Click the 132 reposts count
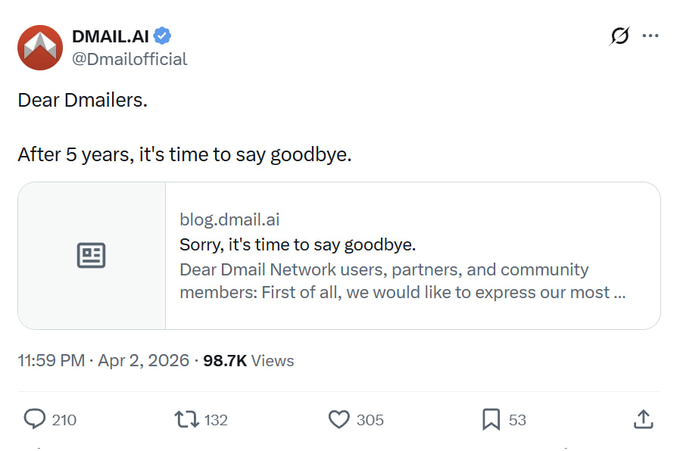680x451 pixels. [216, 420]
